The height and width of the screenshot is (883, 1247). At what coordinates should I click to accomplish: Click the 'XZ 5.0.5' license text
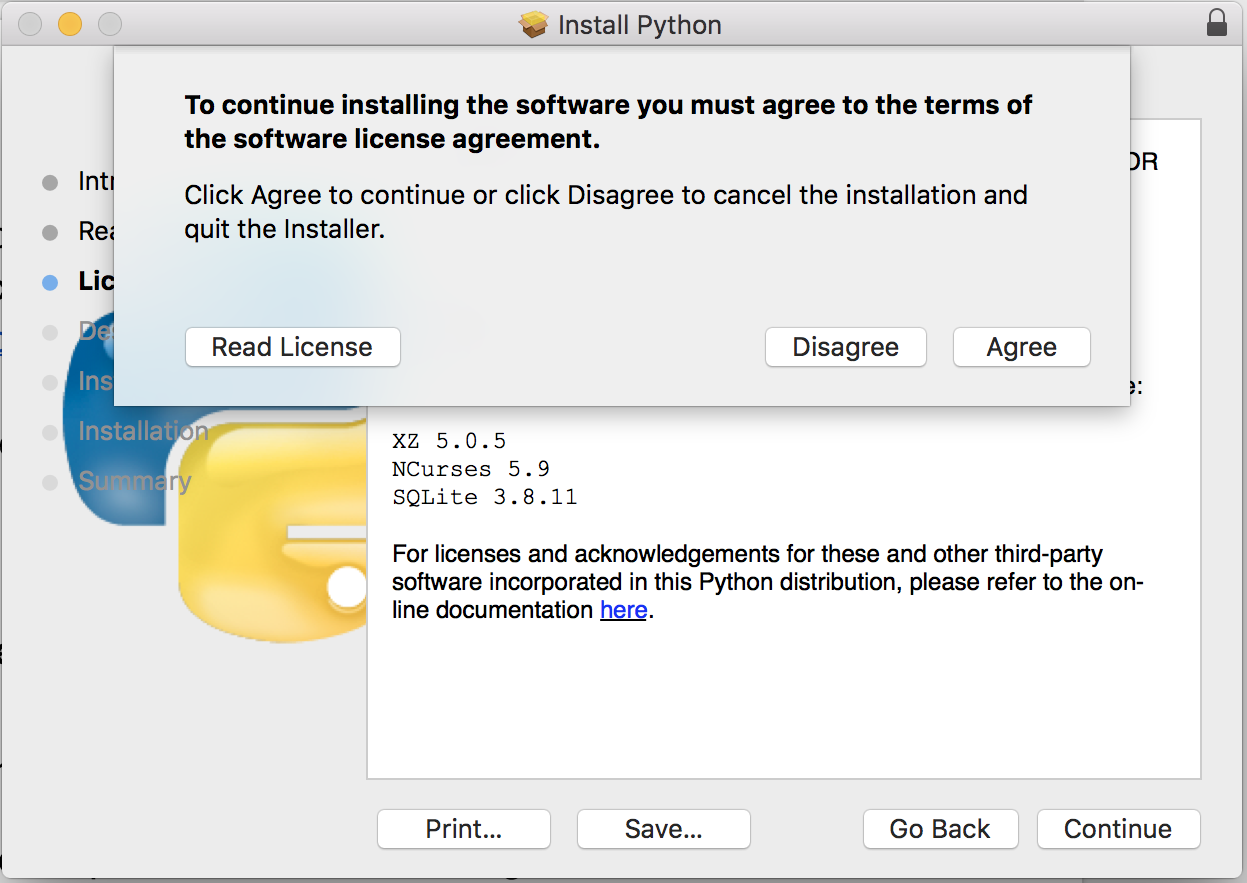(x=450, y=440)
